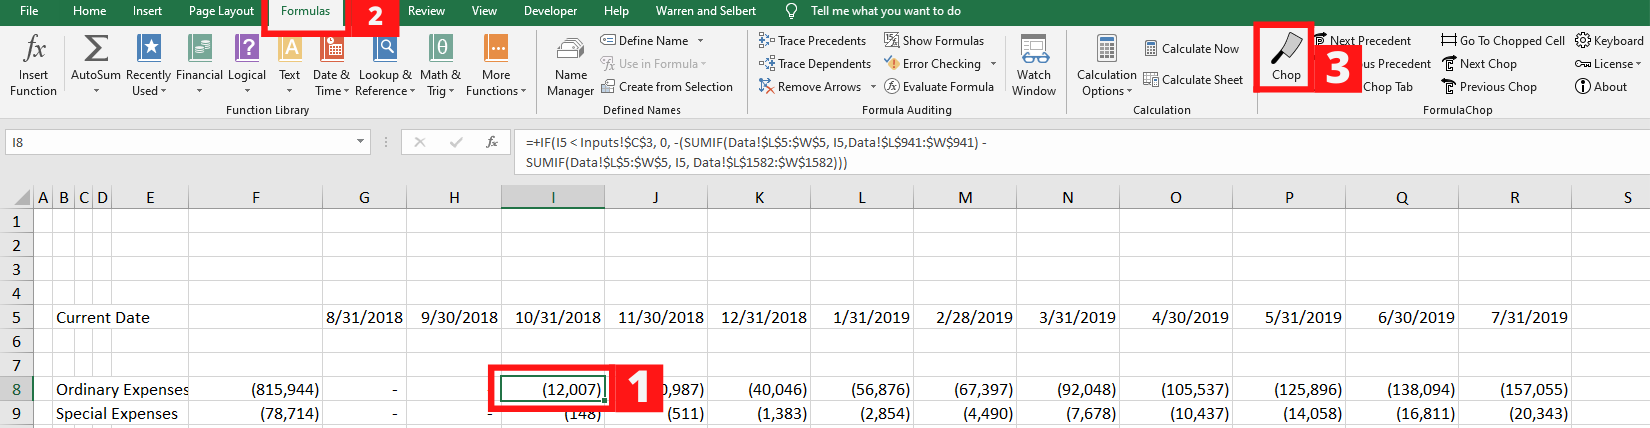Switch to the Page Layout tab

221,11
